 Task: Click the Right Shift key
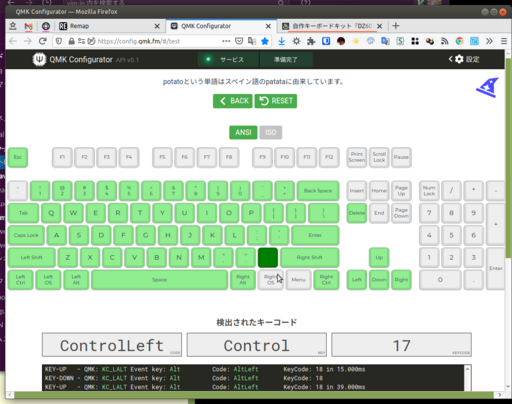310,257
